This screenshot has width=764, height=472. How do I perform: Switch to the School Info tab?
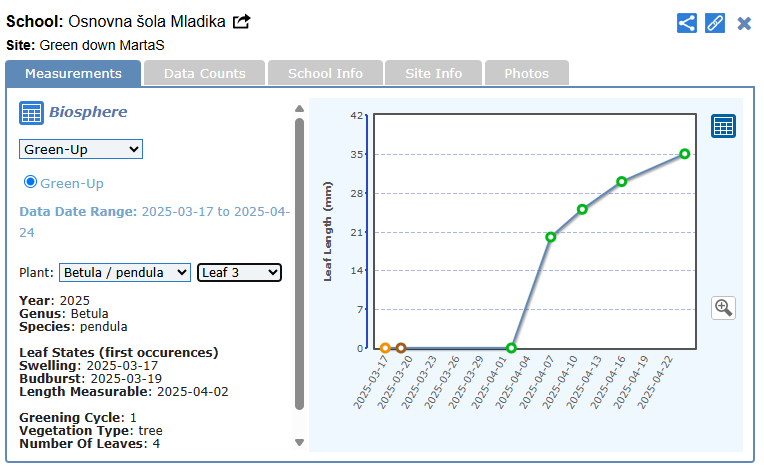(325, 73)
